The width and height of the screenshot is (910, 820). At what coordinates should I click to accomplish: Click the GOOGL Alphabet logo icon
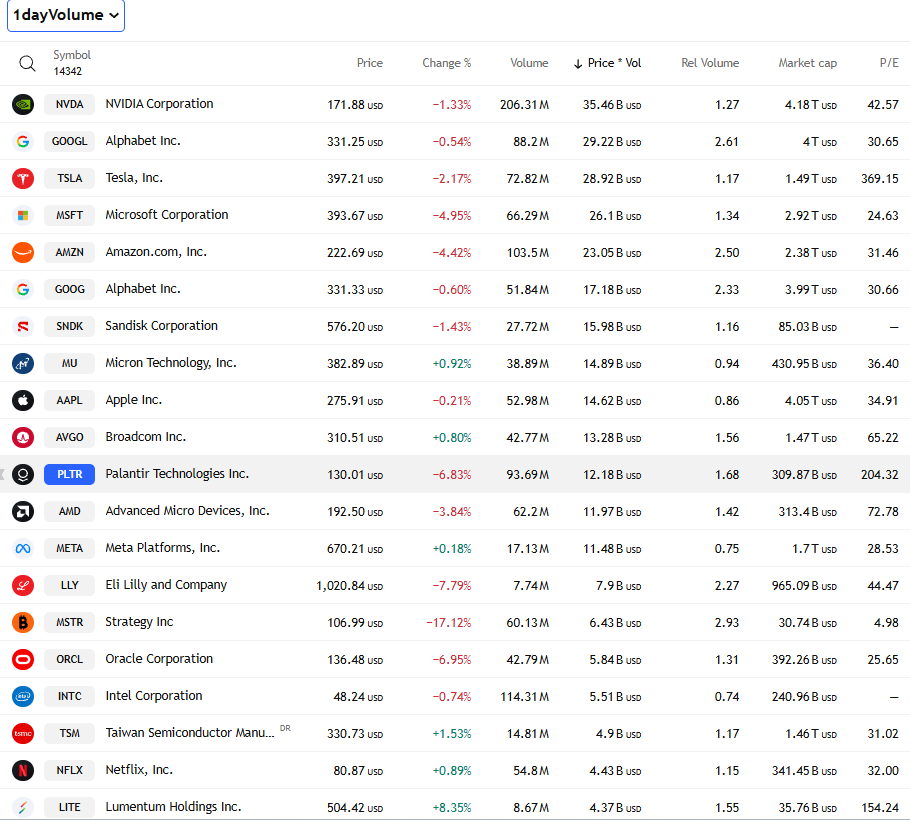tap(23, 142)
